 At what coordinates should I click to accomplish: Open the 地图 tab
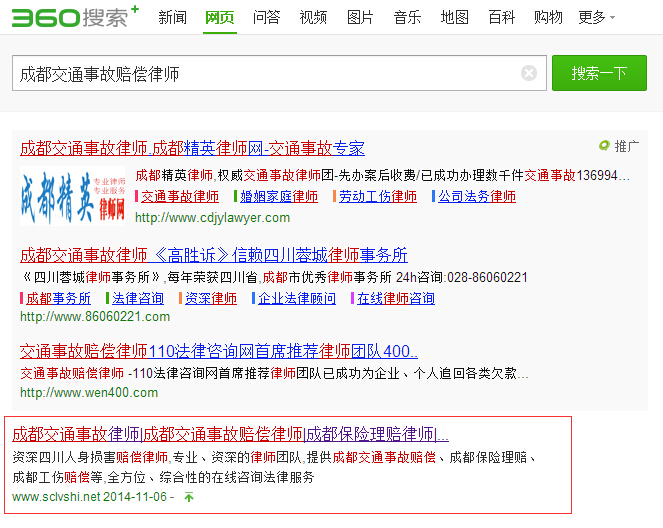(454, 17)
